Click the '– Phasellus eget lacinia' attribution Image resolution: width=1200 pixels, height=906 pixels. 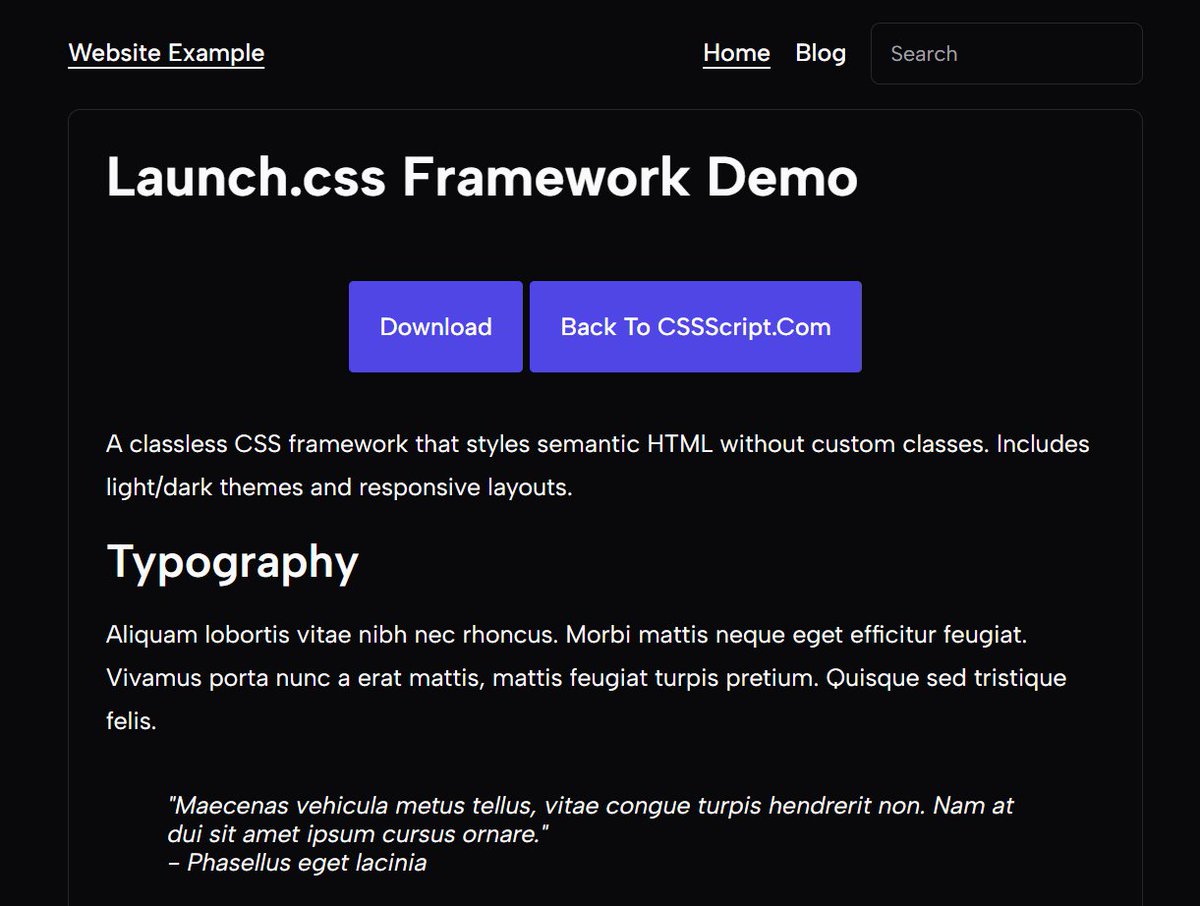[x=297, y=862]
